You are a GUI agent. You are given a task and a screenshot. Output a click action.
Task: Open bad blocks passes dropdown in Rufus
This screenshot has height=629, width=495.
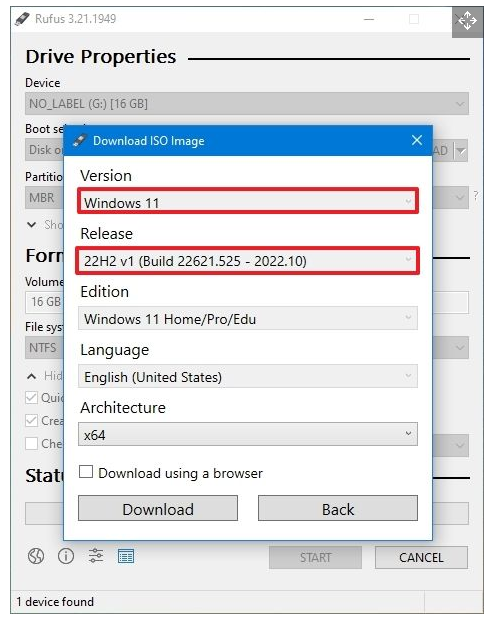451,445
